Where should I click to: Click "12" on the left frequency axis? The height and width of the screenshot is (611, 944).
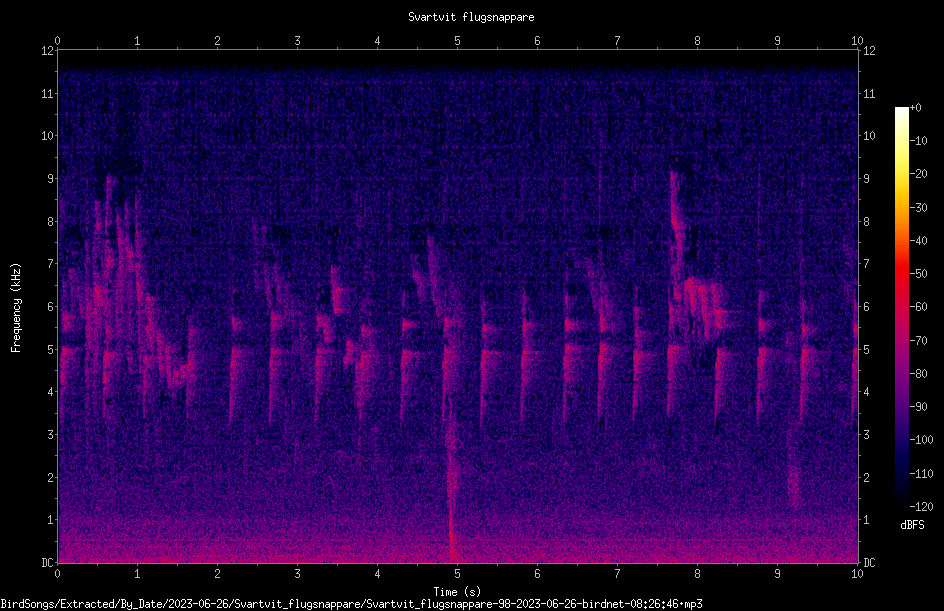click(x=47, y=51)
